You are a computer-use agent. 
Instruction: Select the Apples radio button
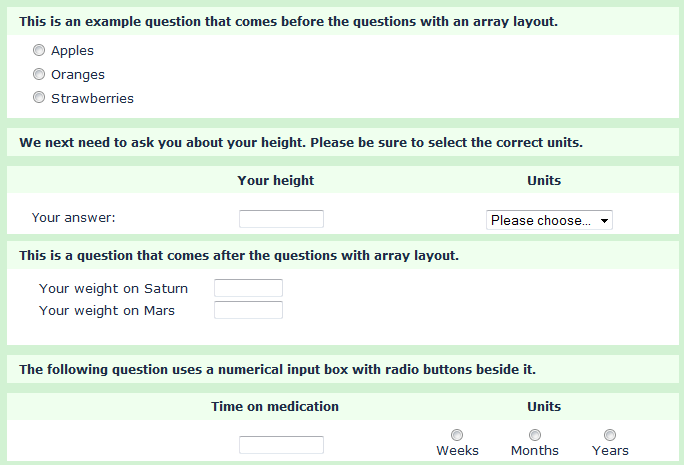[39, 50]
